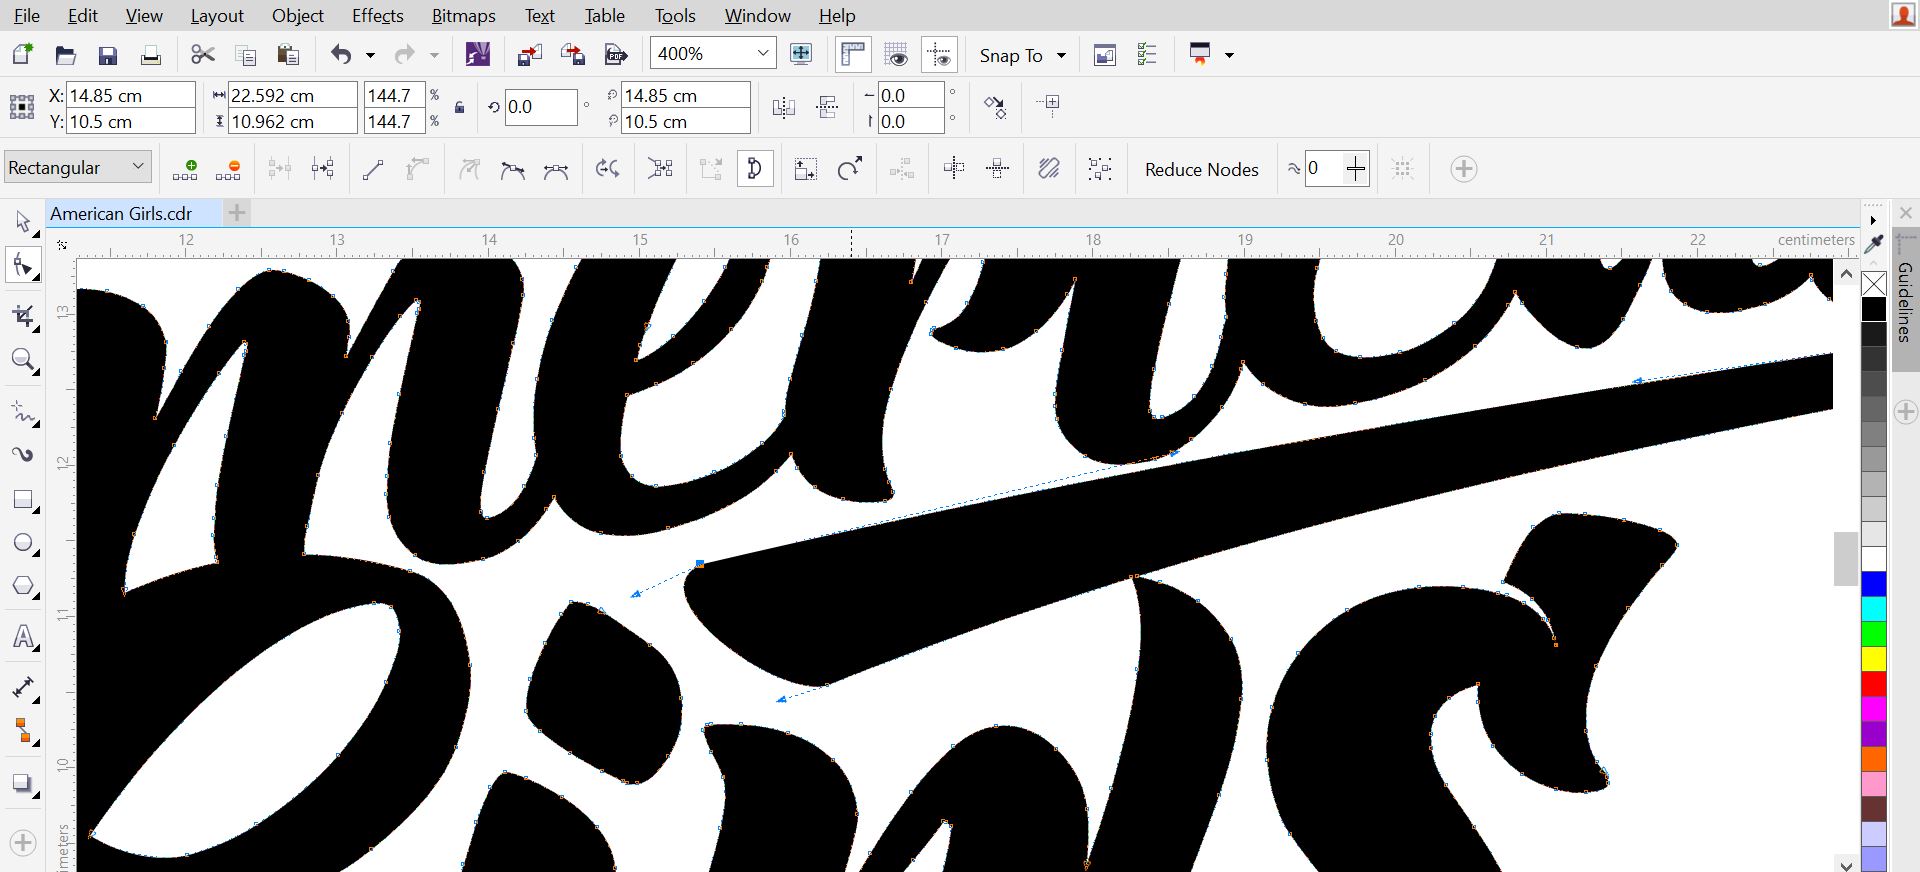The height and width of the screenshot is (872, 1920).
Task: Select the Zoom tool magnifier
Action: pos(23,360)
